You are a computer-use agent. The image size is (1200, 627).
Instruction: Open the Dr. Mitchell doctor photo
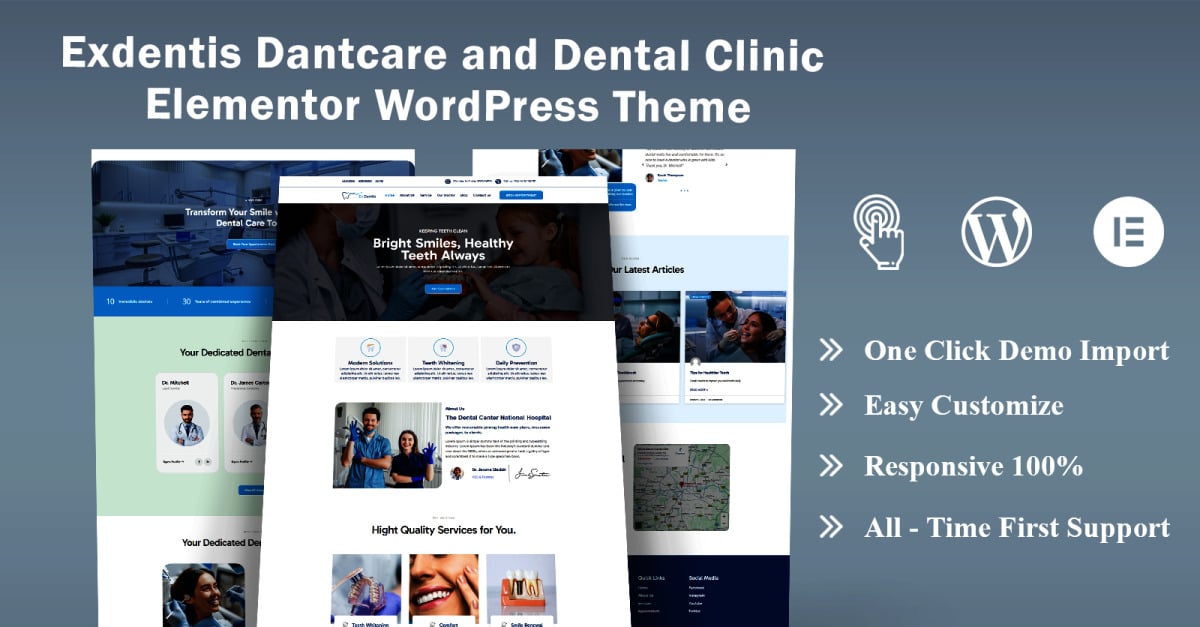click(x=187, y=422)
